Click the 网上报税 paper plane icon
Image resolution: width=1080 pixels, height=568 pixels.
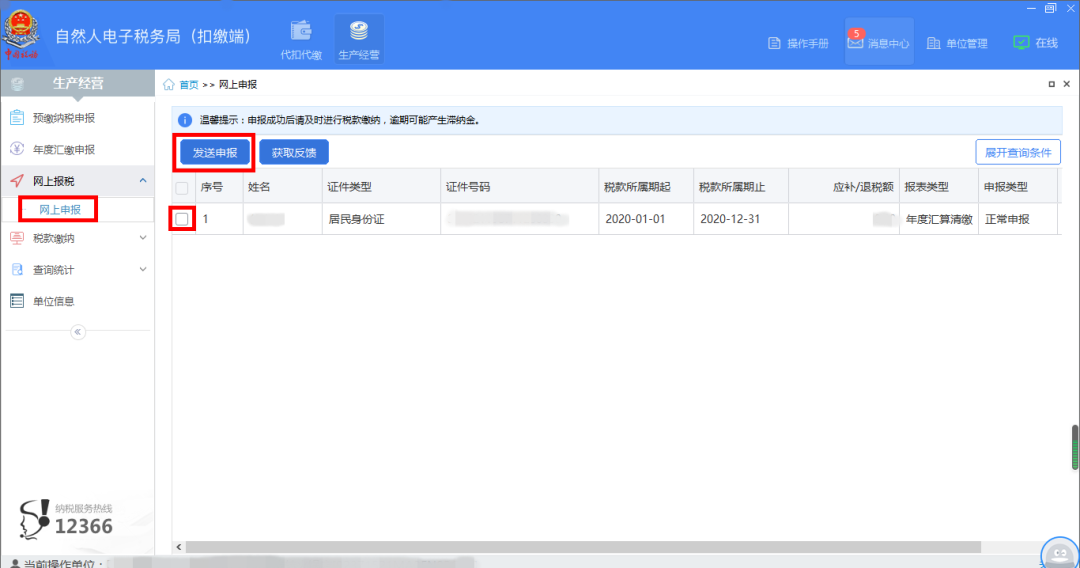point(17,180)
